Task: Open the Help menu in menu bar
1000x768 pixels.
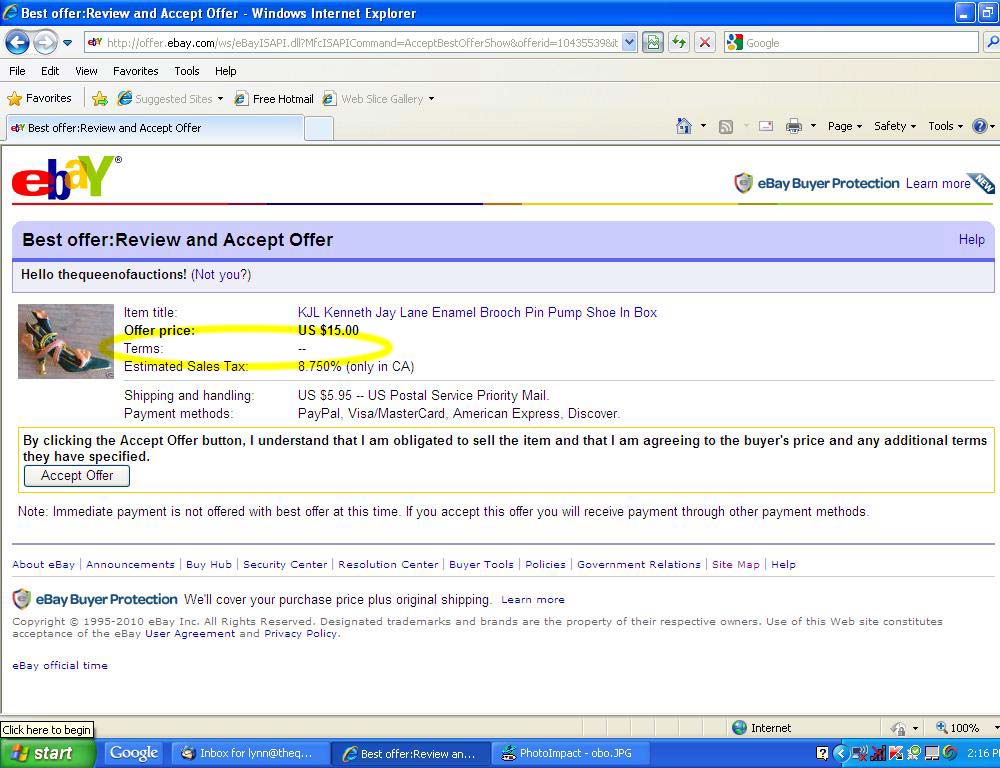Action: point(225,71)
